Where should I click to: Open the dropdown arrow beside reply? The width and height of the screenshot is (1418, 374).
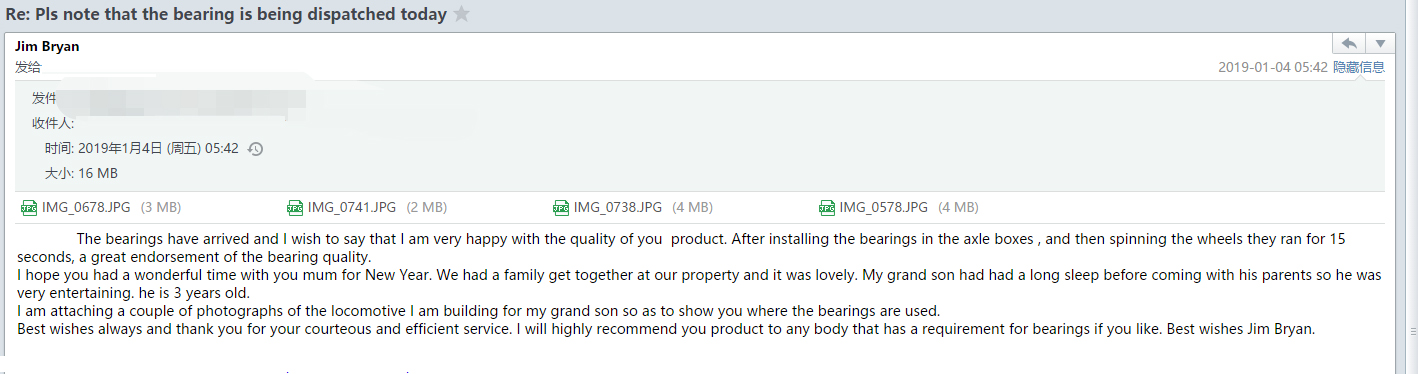(x=1380, y=43)
